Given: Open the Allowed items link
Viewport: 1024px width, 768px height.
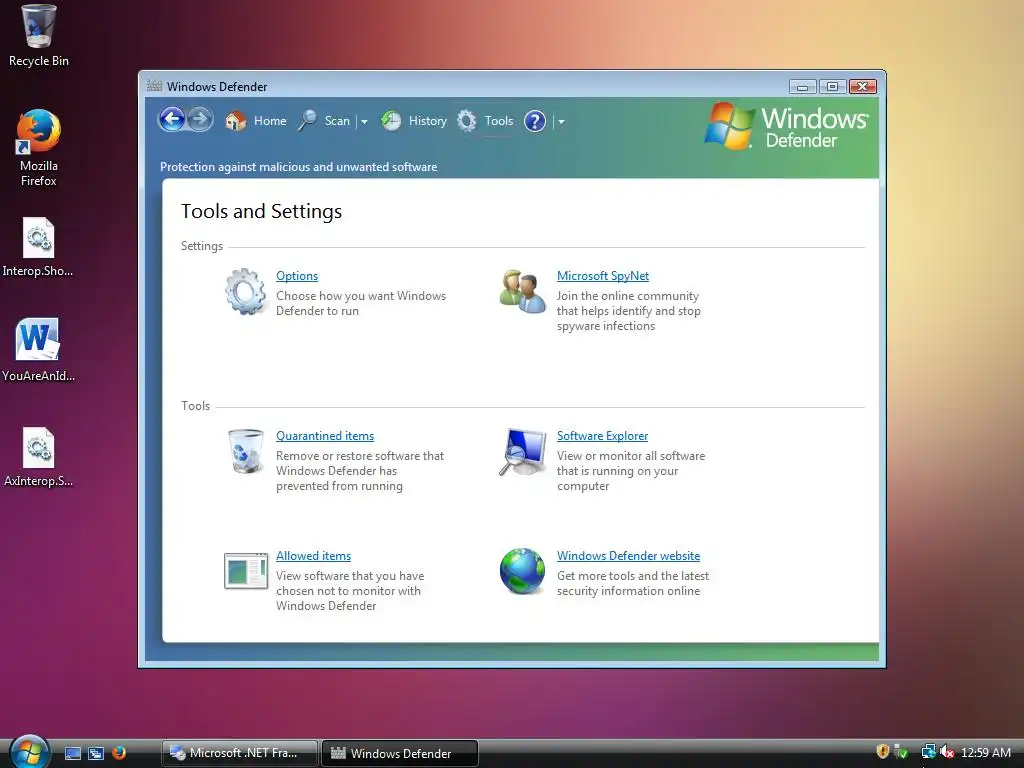Looking at the screenshot, I should [x=313, y=556].
